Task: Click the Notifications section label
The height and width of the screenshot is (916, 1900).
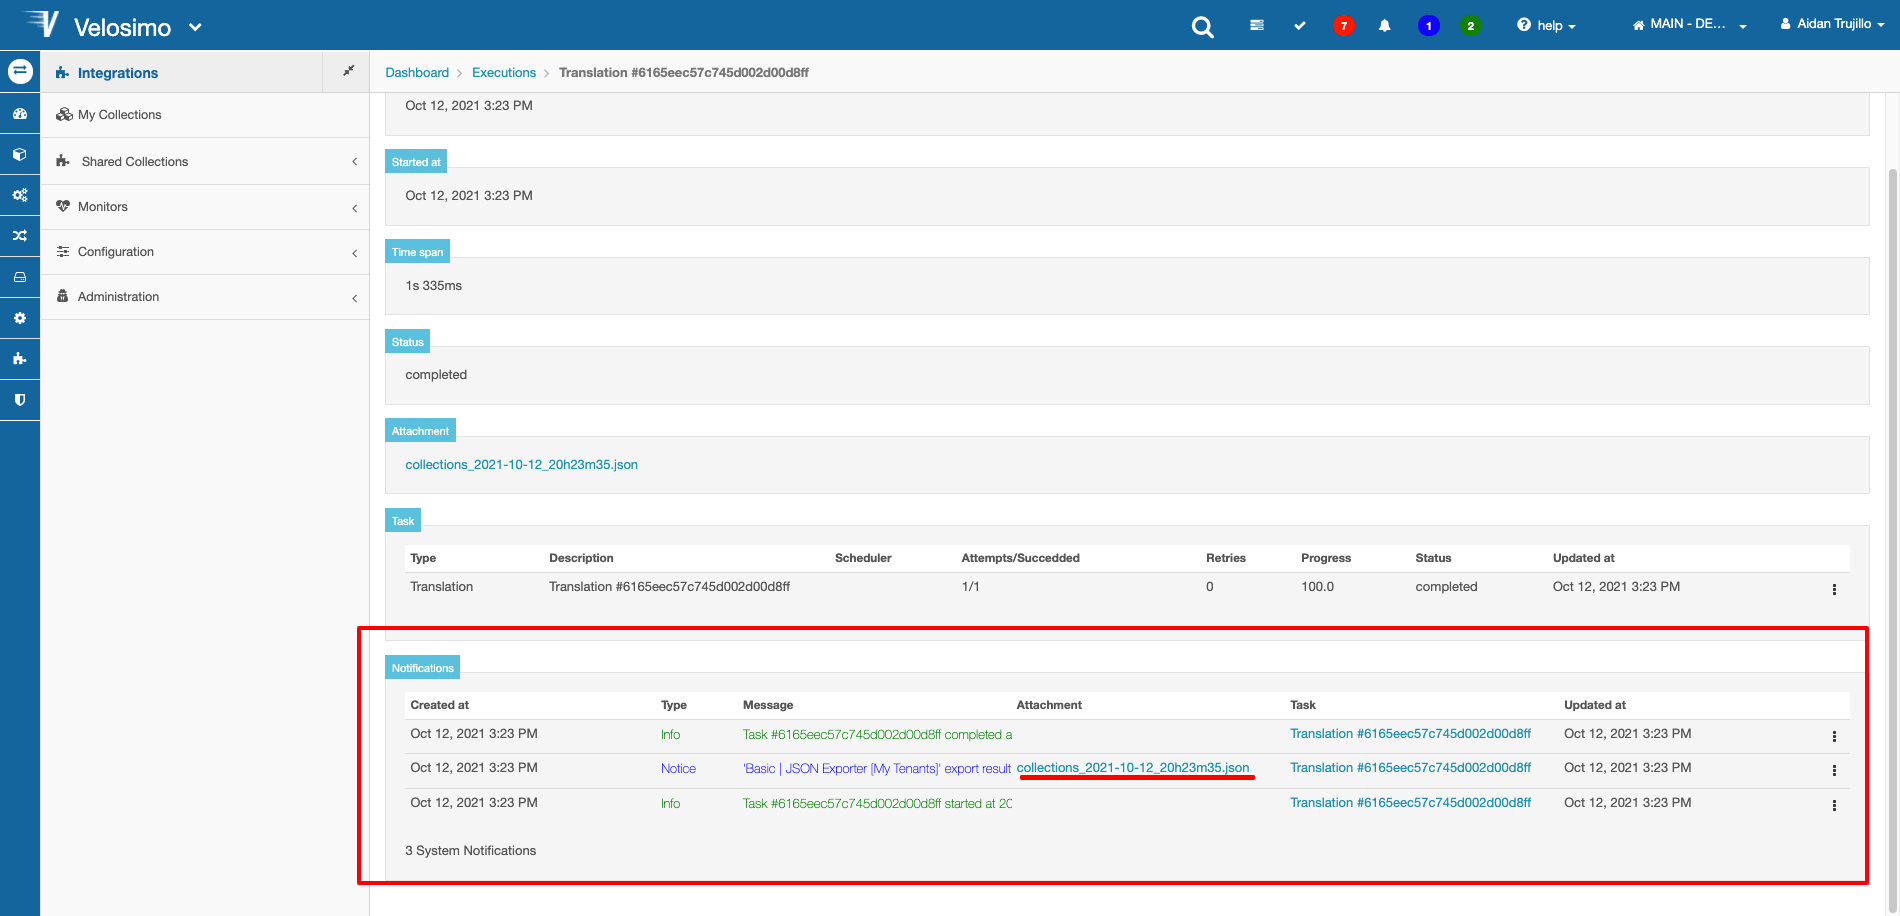Action: pos(422,668)
